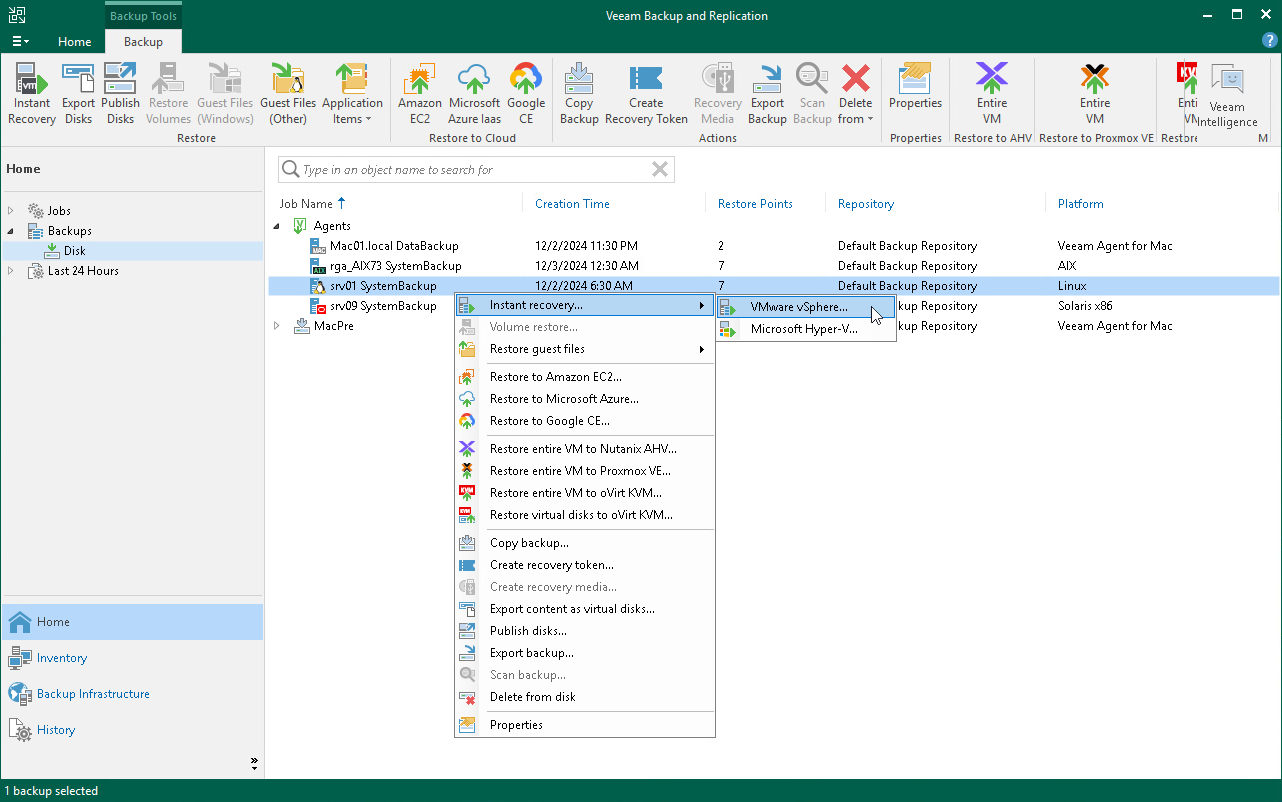Open Properties from the context menu
1282x802 pixels.
(x=585, y=725)
